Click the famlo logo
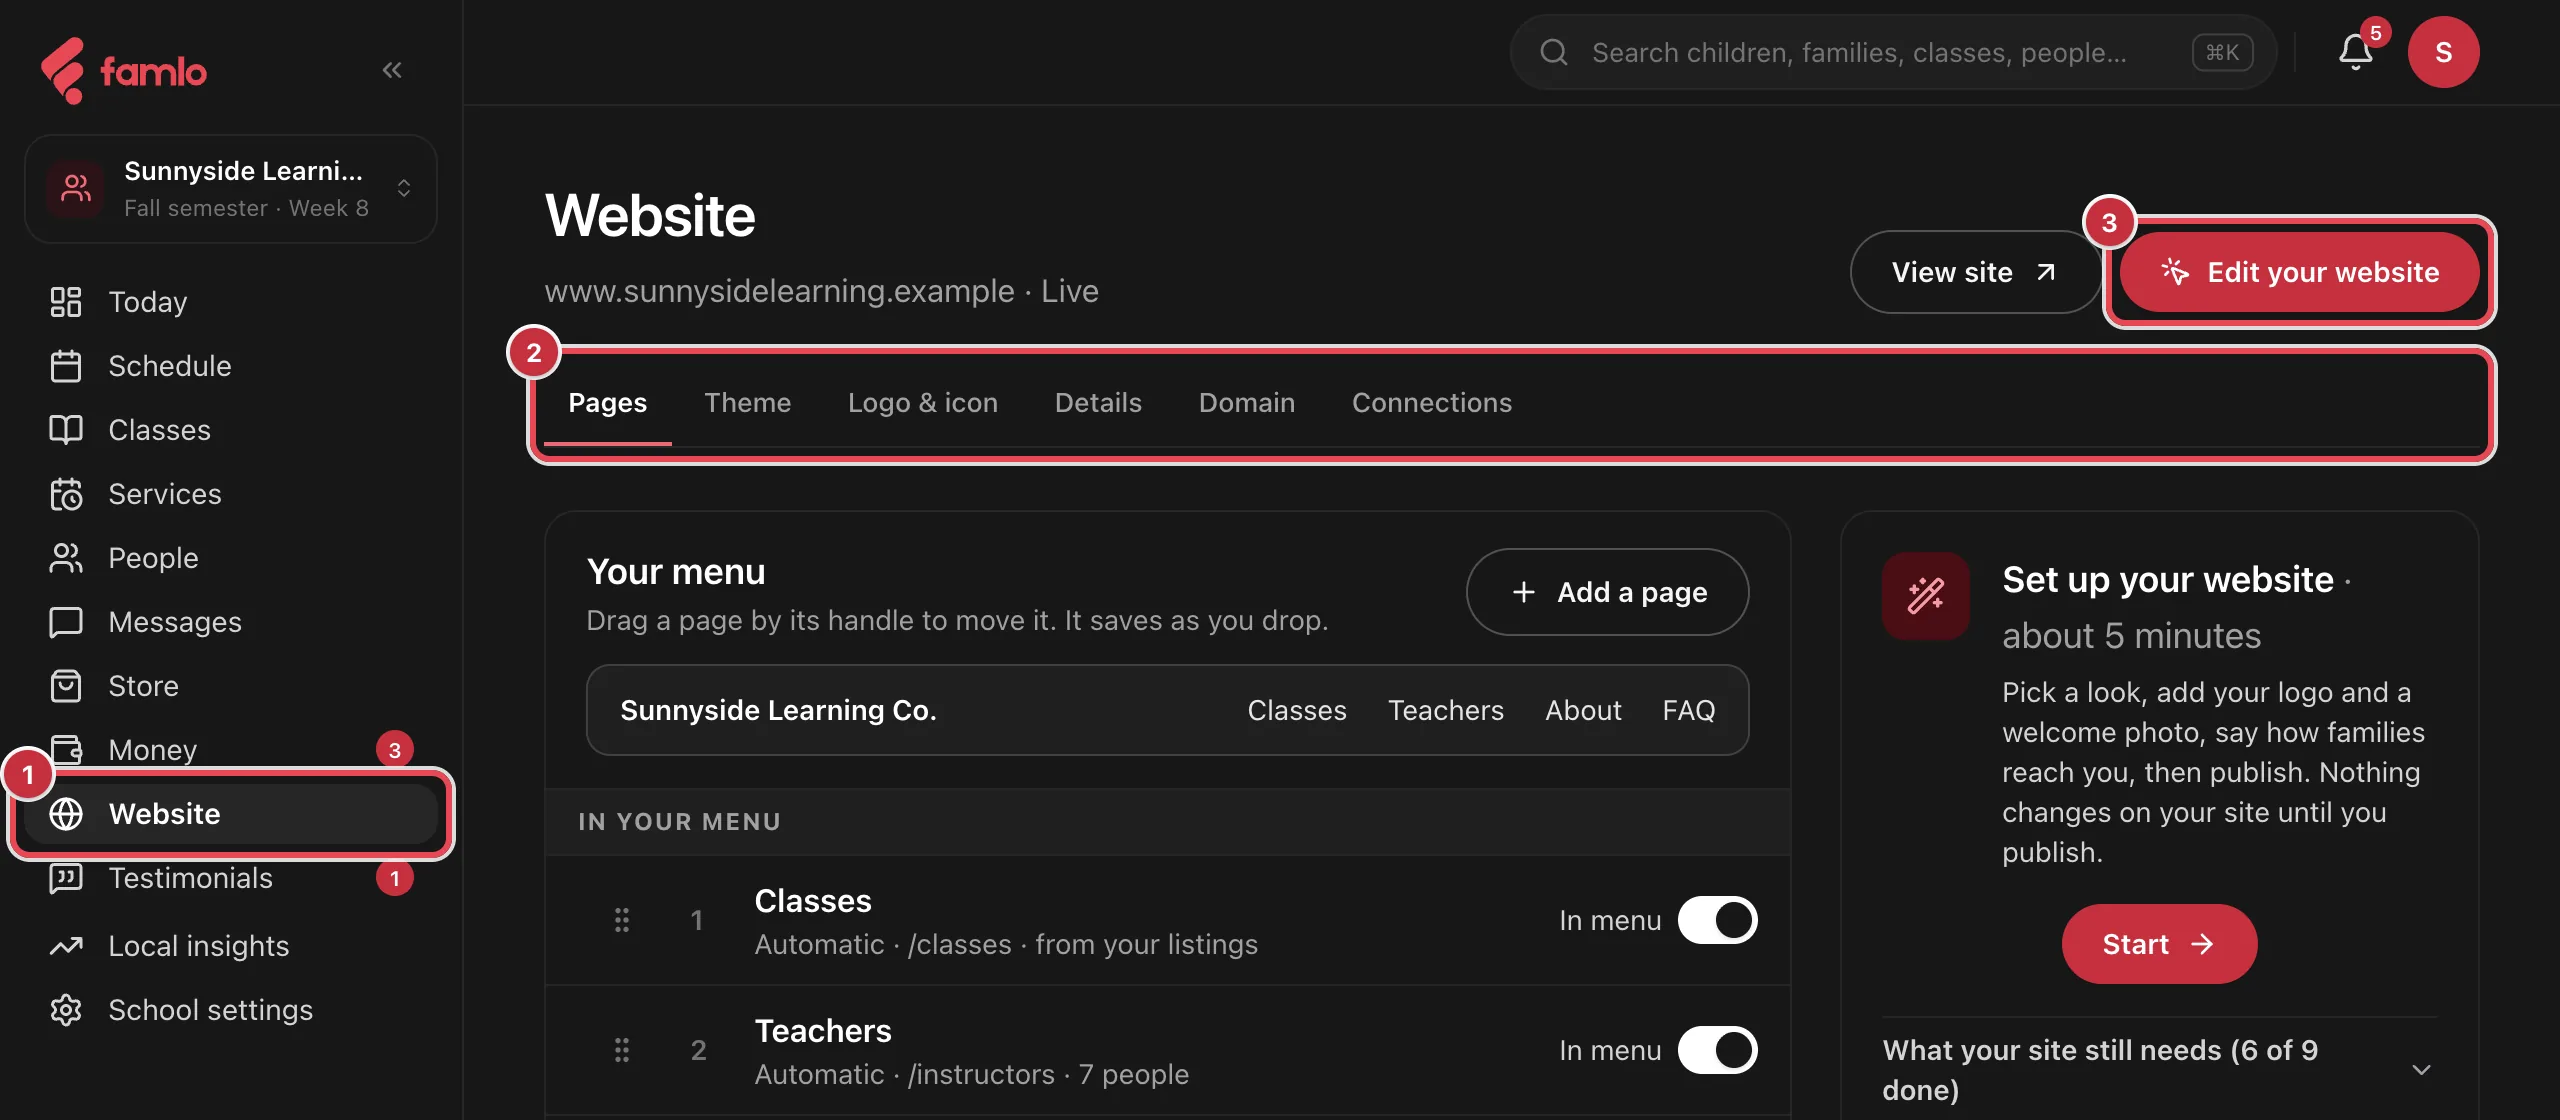 [x=123, y=71]
